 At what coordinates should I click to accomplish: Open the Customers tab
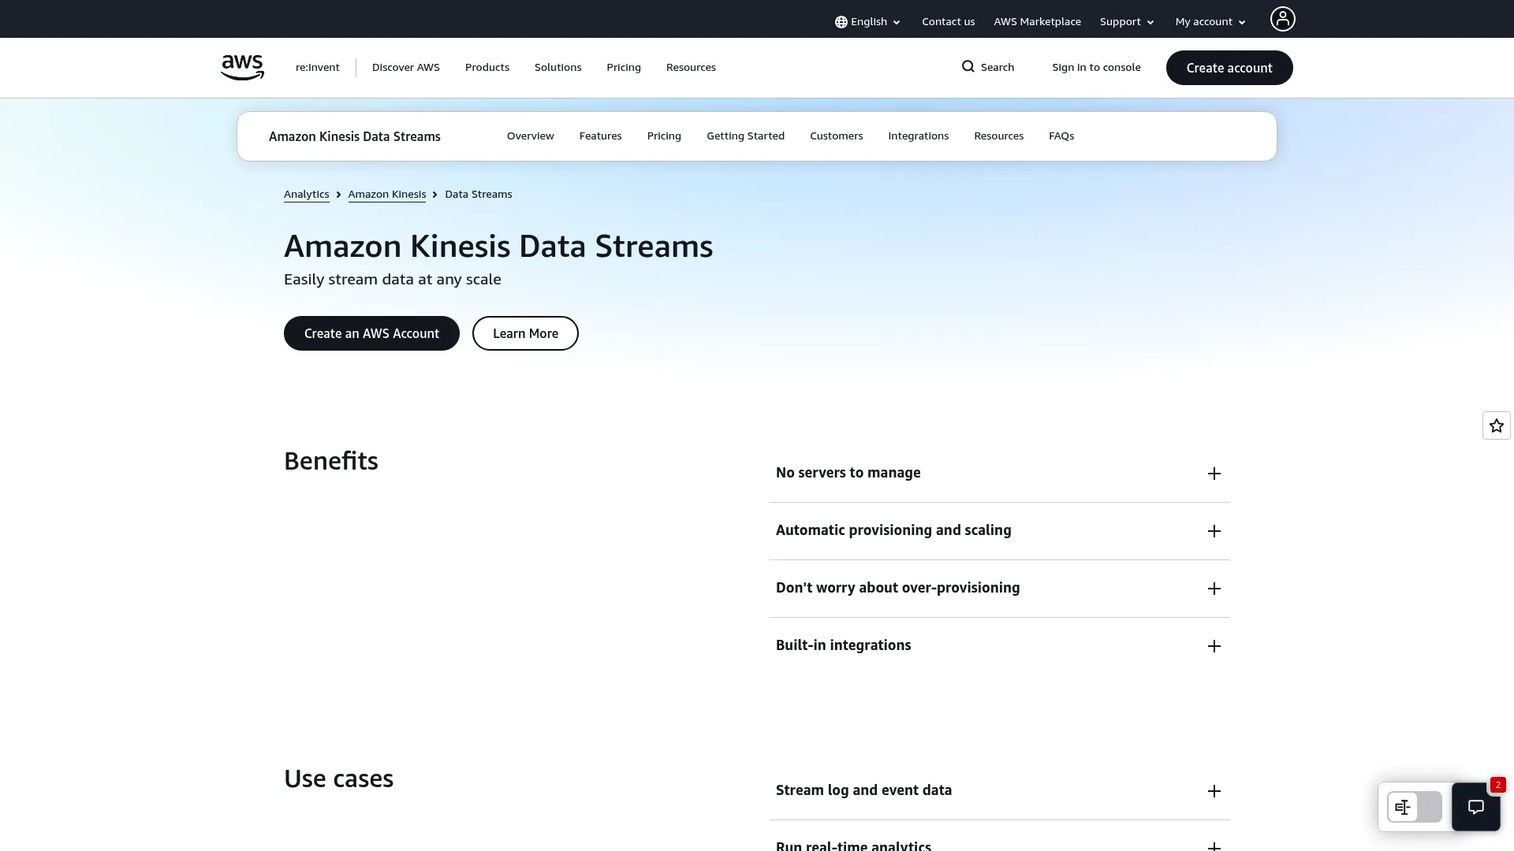click(x=836, y=136)
